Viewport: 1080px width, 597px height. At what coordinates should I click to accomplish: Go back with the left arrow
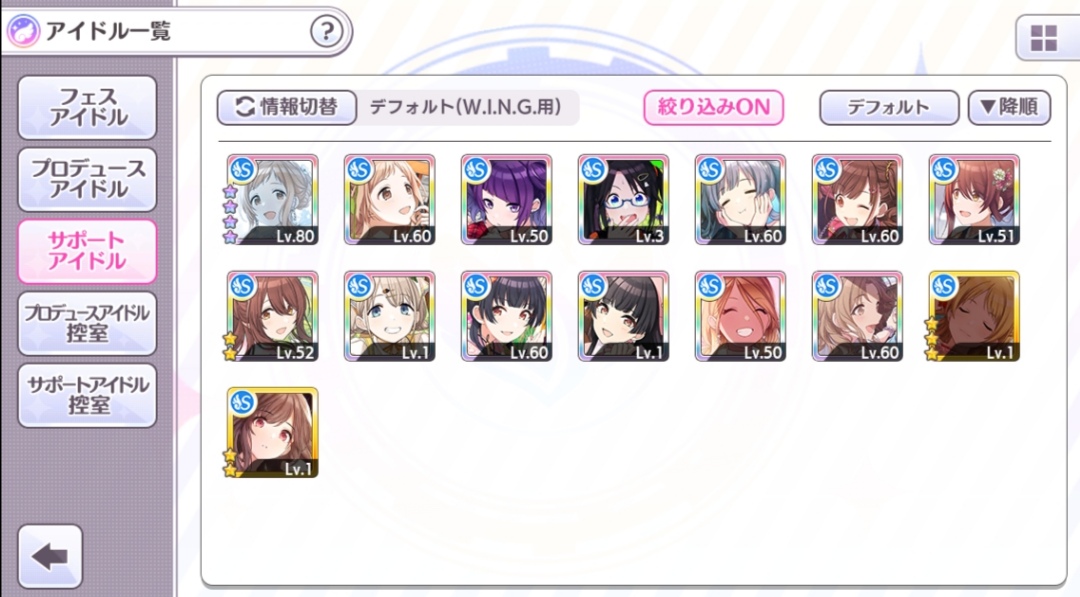(50, 556)
